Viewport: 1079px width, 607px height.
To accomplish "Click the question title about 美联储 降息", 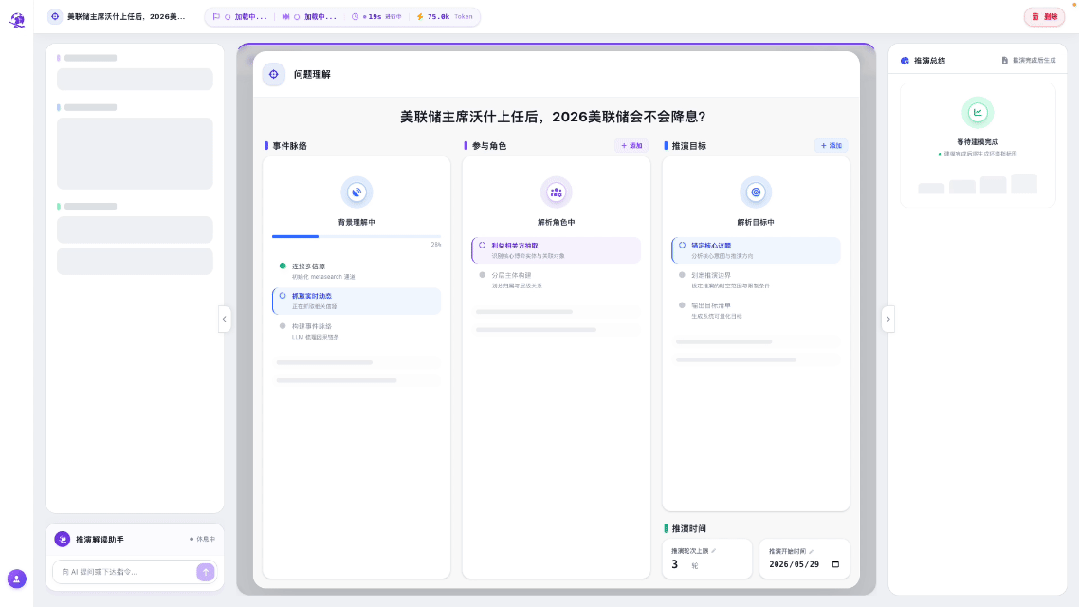I will click(x=553, y=116).
